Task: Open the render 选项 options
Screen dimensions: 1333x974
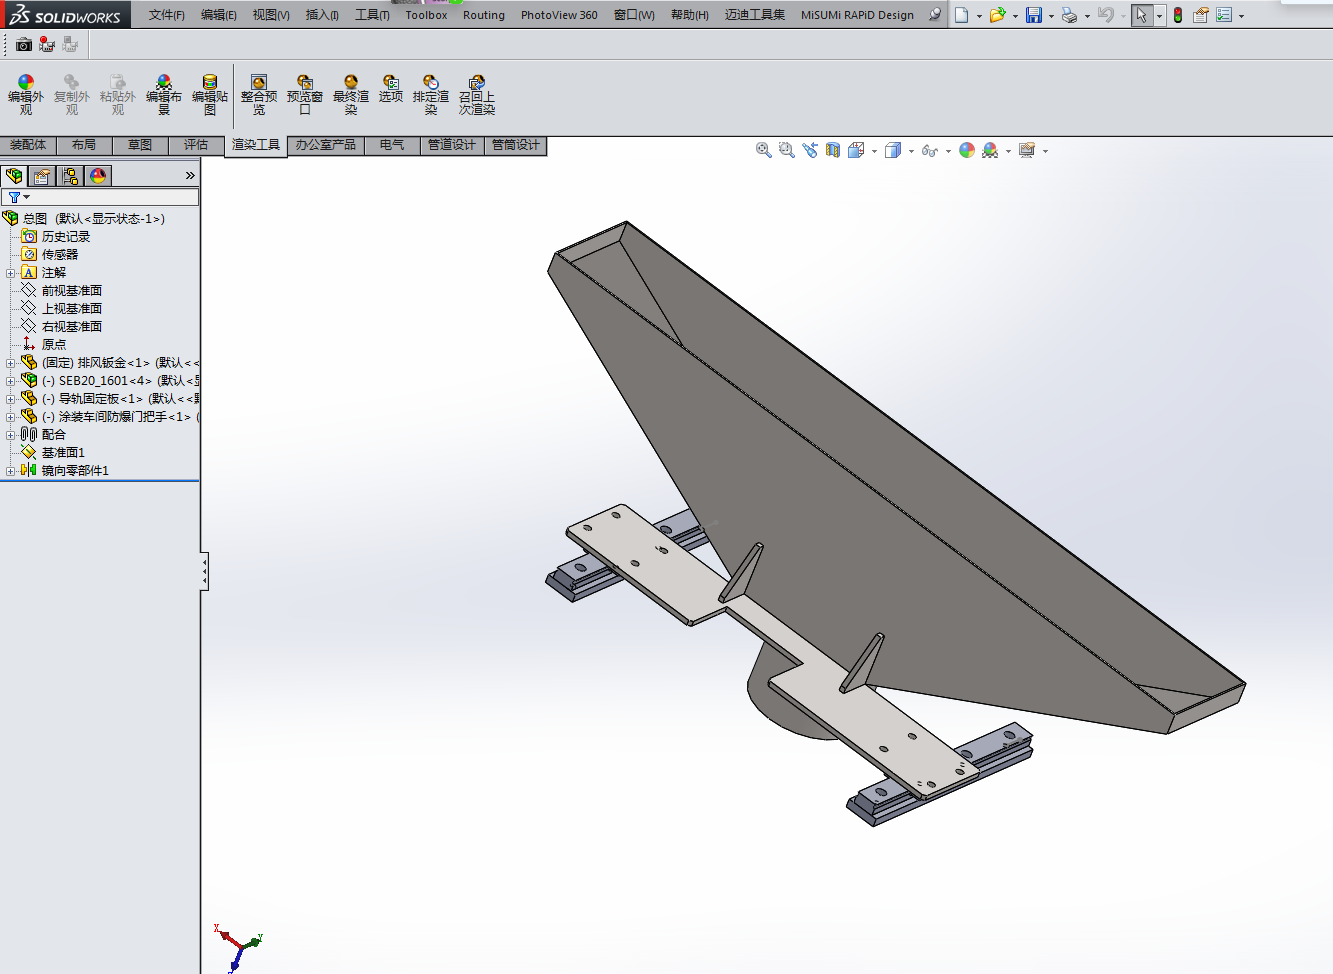Action: click(391, 89)
